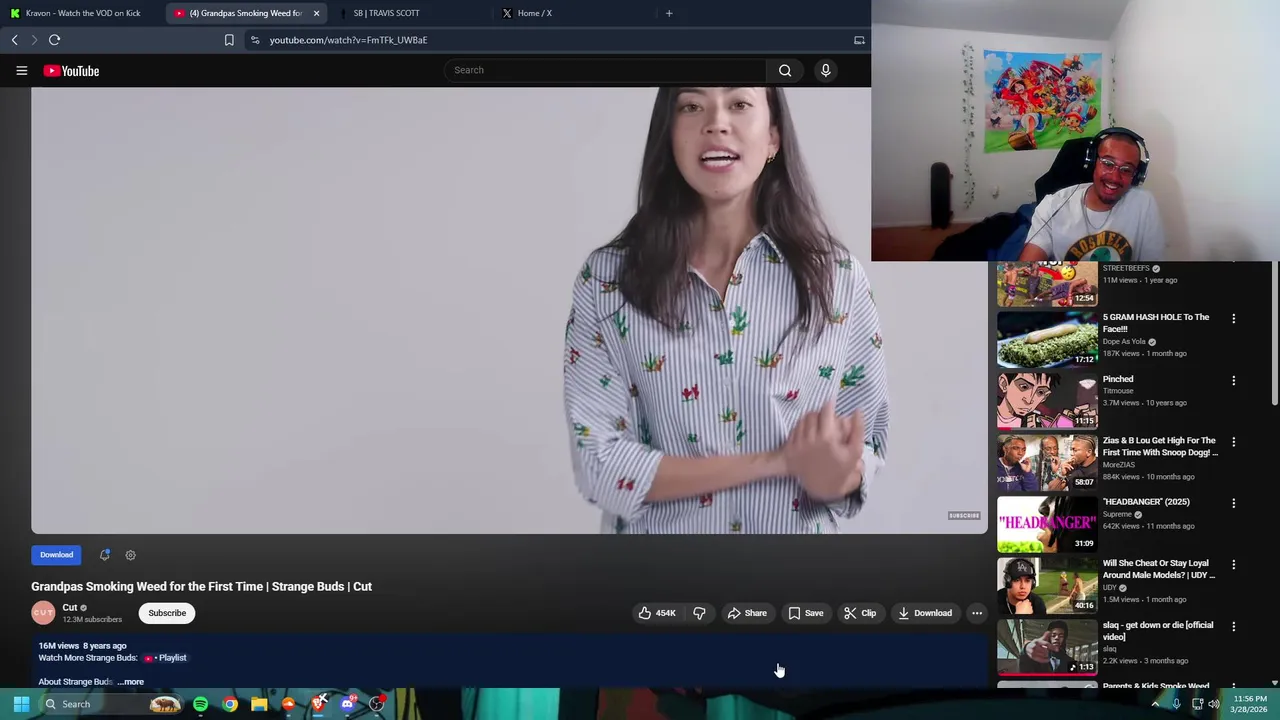
Task: Click the video player to pause
Action: click(509, 310)
